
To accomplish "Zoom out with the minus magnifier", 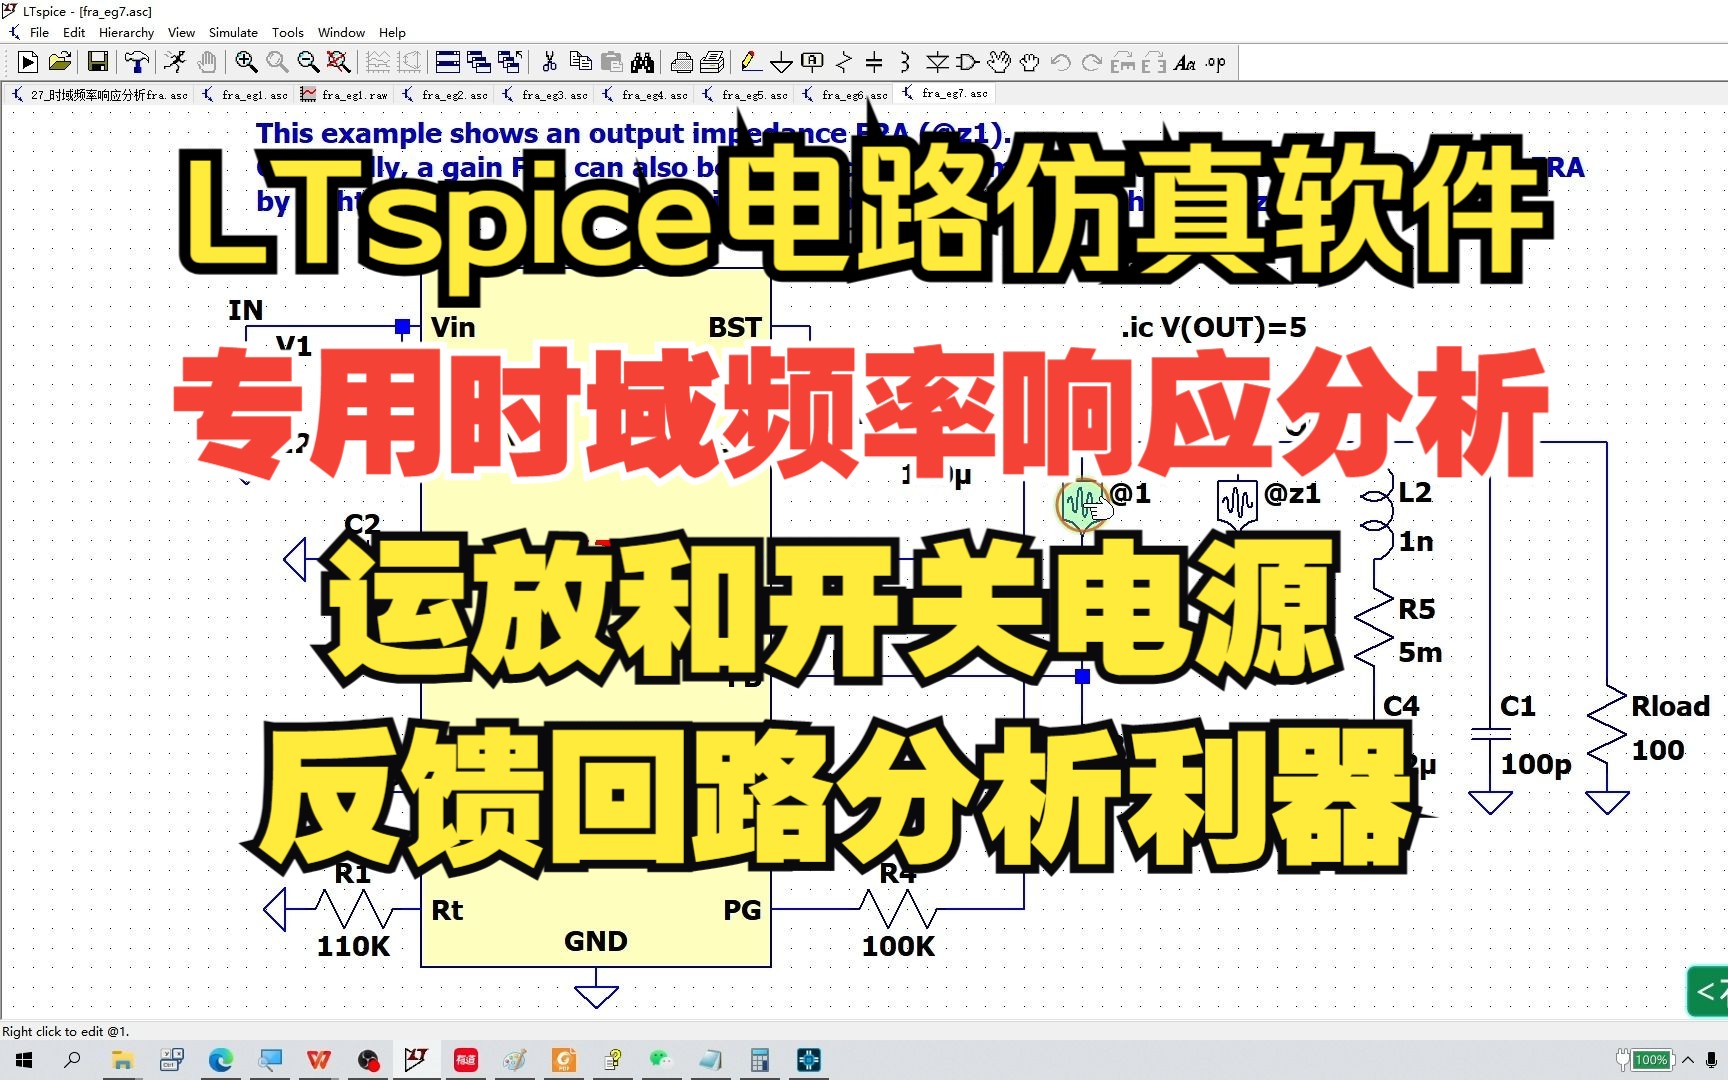I will tap(308, 62).
